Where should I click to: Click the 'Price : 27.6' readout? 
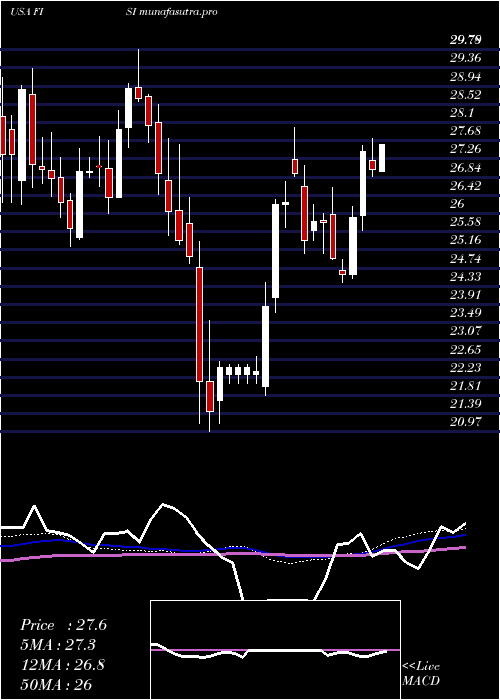tap(63, 625)
